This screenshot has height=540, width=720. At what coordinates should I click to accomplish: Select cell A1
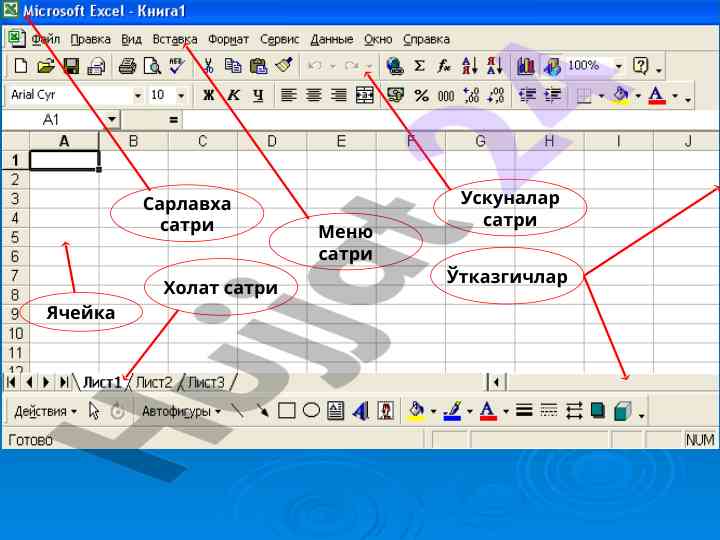(x=64, y=161)
